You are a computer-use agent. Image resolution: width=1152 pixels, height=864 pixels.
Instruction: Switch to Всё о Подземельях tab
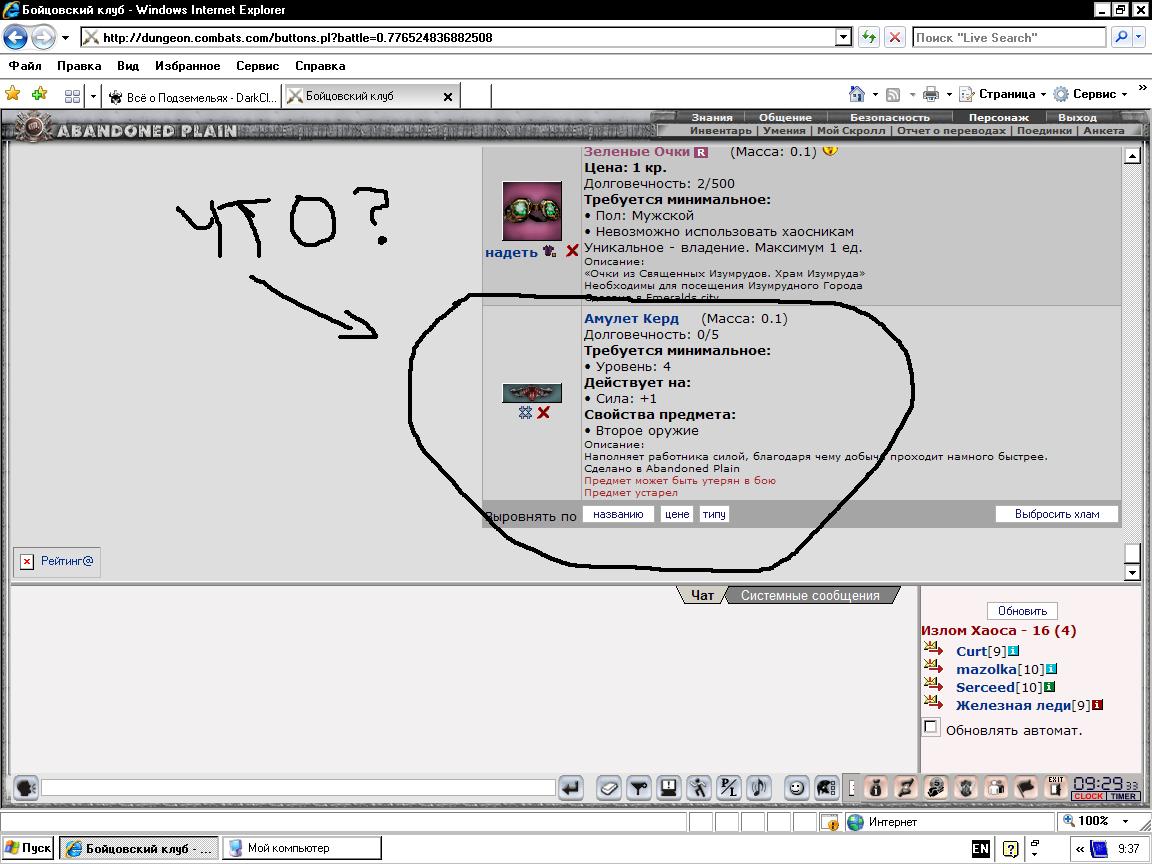coord(192,97)
